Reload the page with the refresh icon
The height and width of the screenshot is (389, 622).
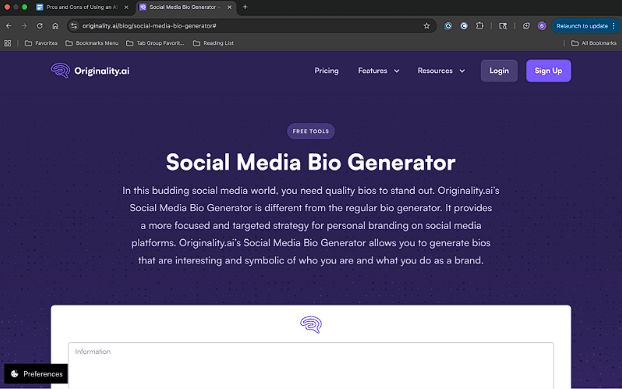pyautogui.click(x=40, y=26)
